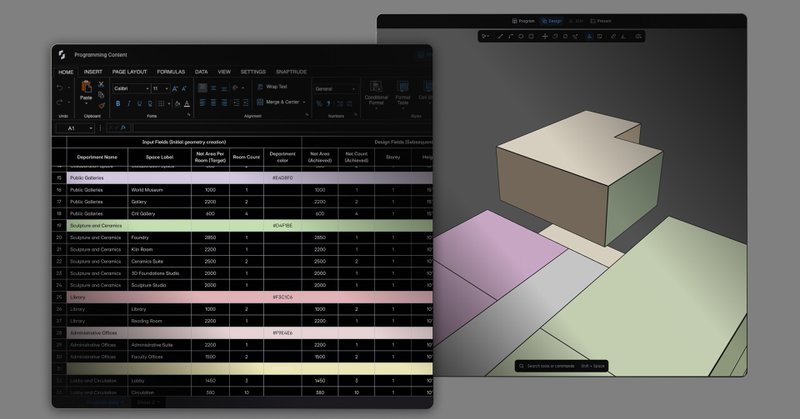Toggle Wrap Text
The image size is (800, 419).
point(272,87)
